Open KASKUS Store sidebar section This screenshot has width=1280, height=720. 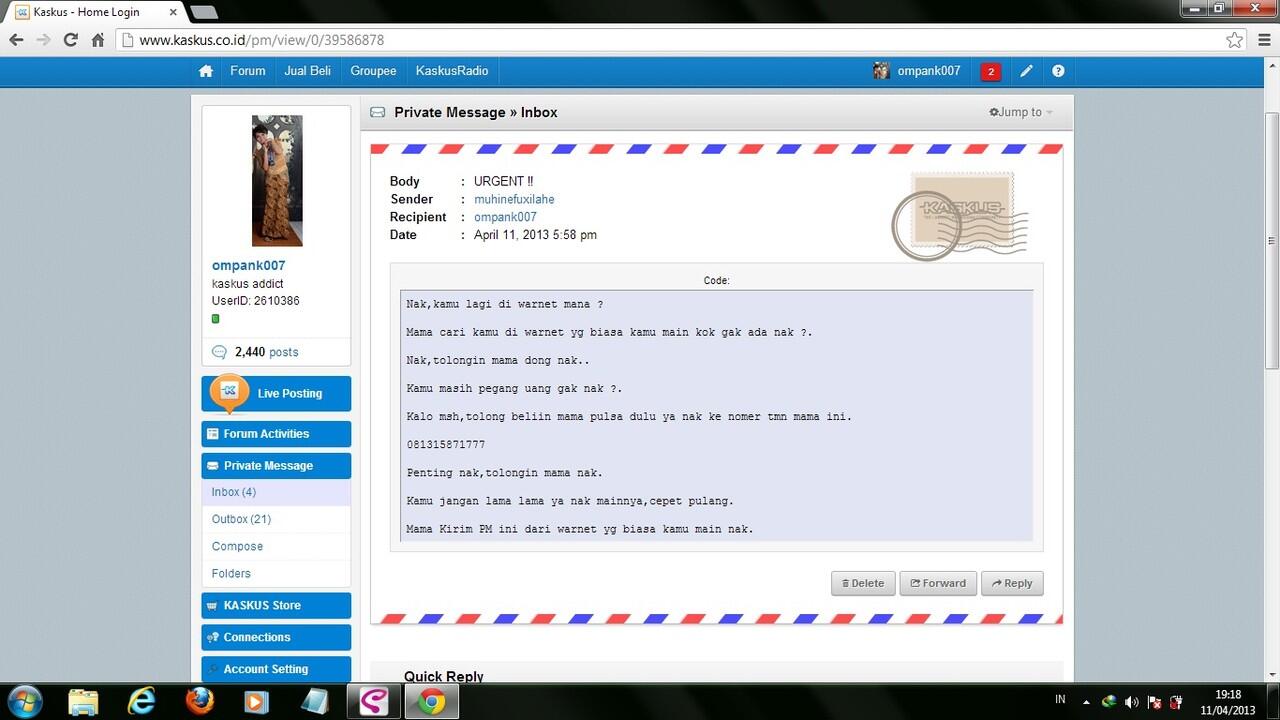[276, 605]
